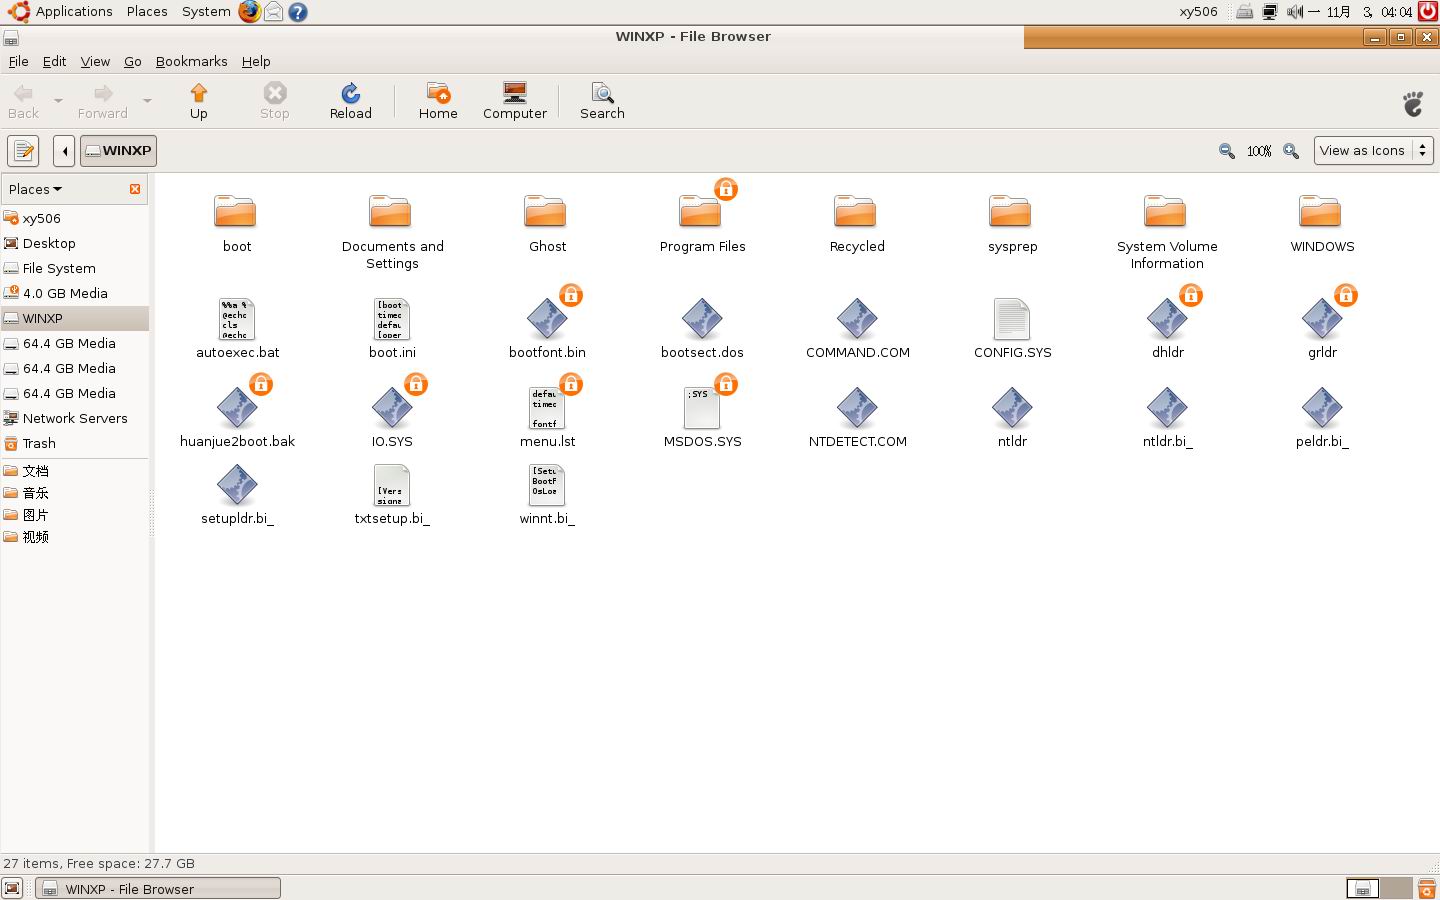The image size is (1440, 900).
Task: Select the 图片 bookmark
Action: [x=75, y=515]
